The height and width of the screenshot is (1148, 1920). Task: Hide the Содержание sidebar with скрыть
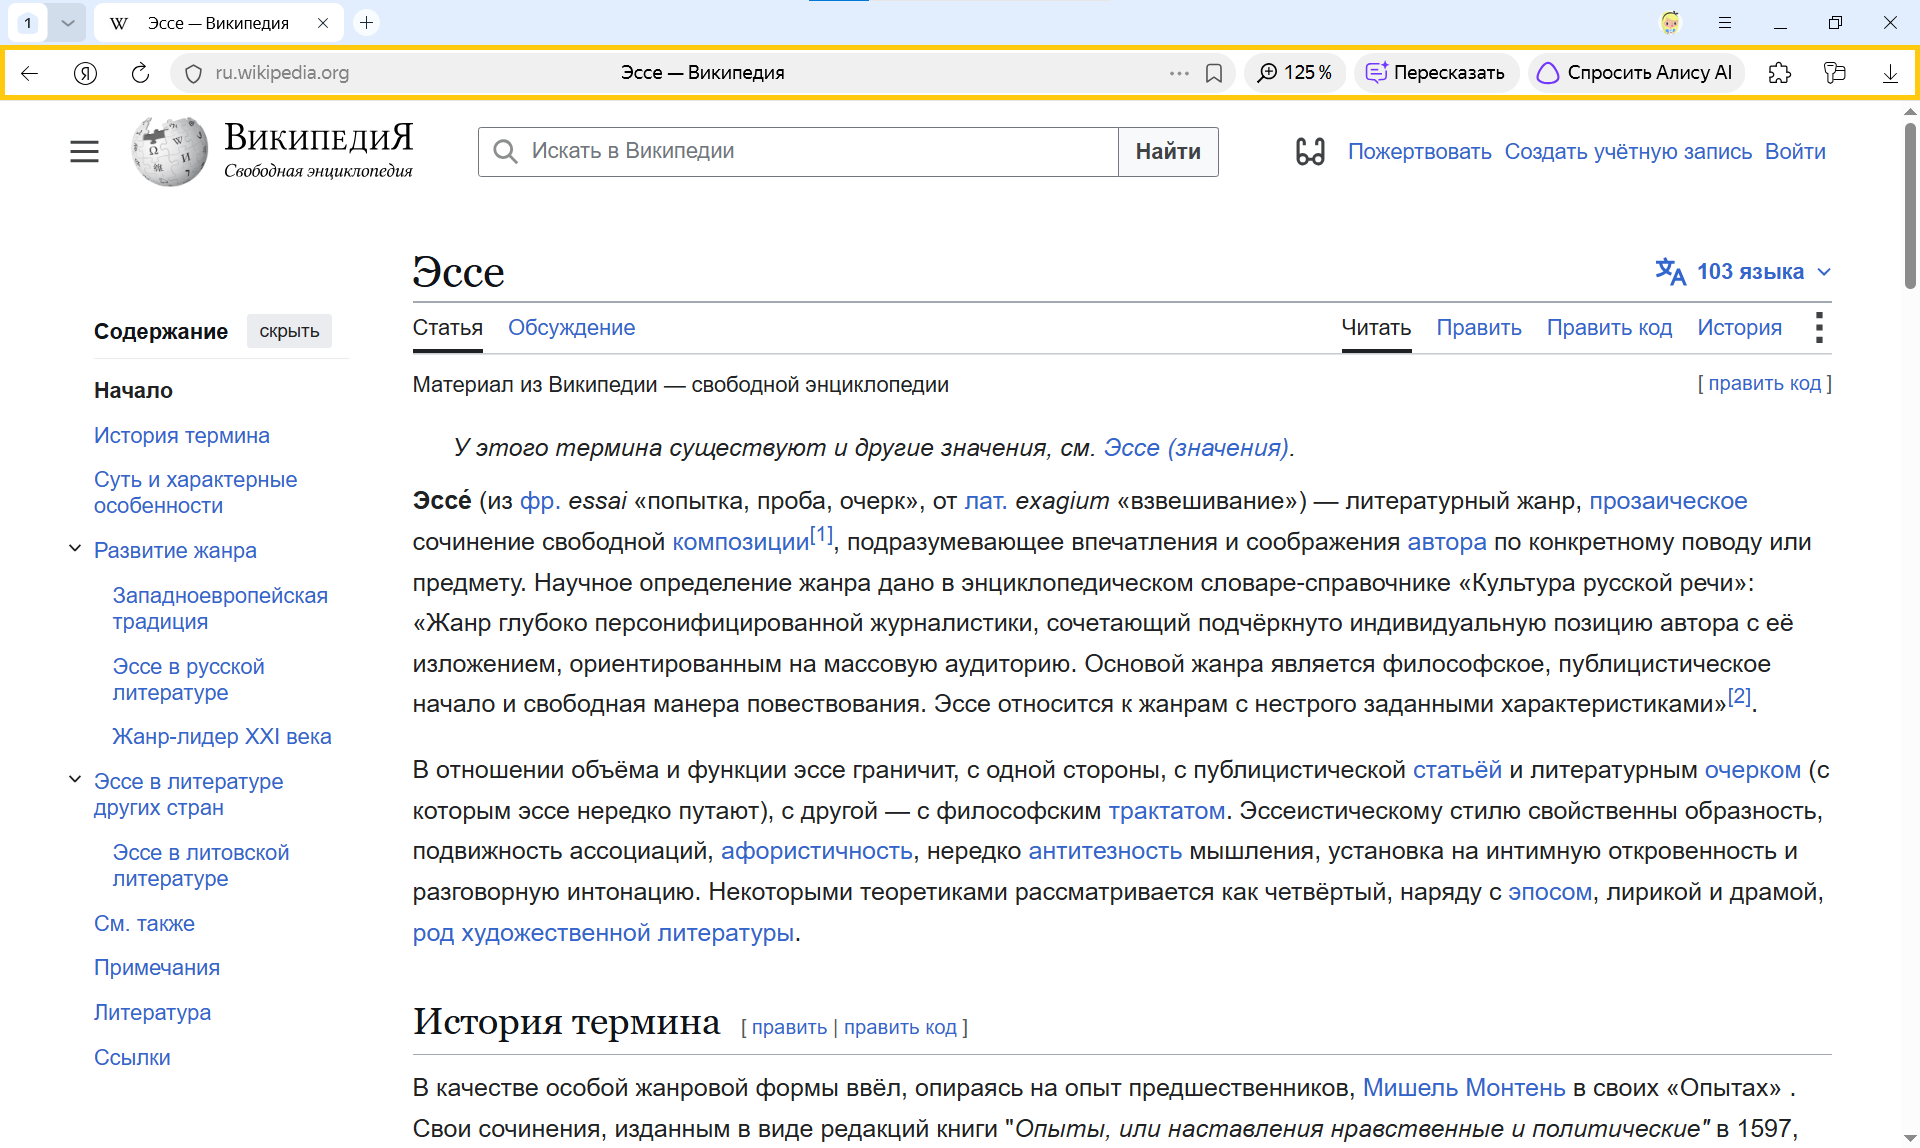289,331
